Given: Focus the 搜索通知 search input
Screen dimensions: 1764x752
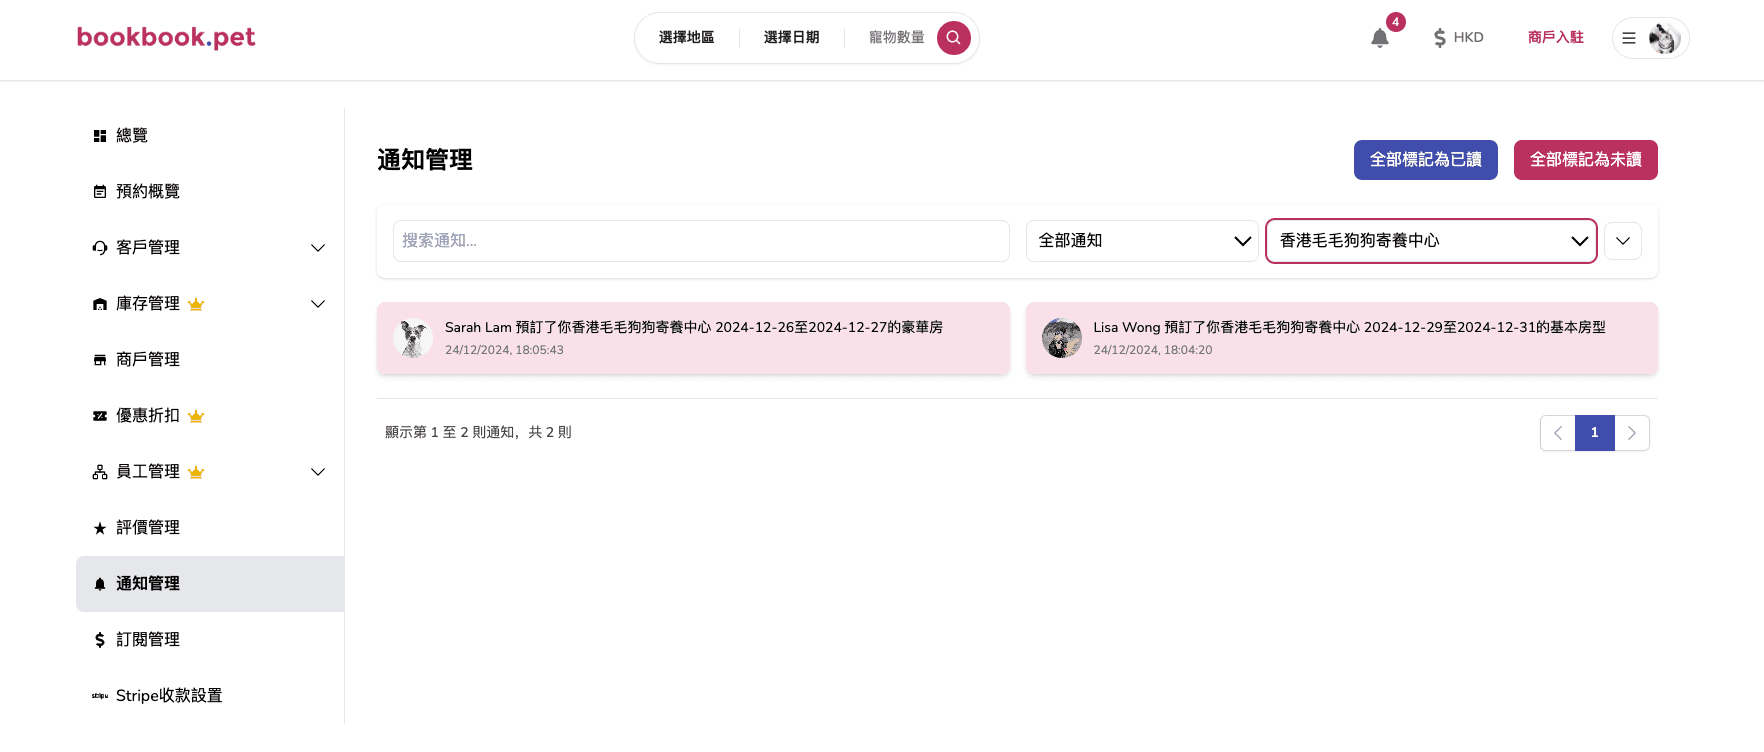Looking at the screenshot, I should (701, 241).
